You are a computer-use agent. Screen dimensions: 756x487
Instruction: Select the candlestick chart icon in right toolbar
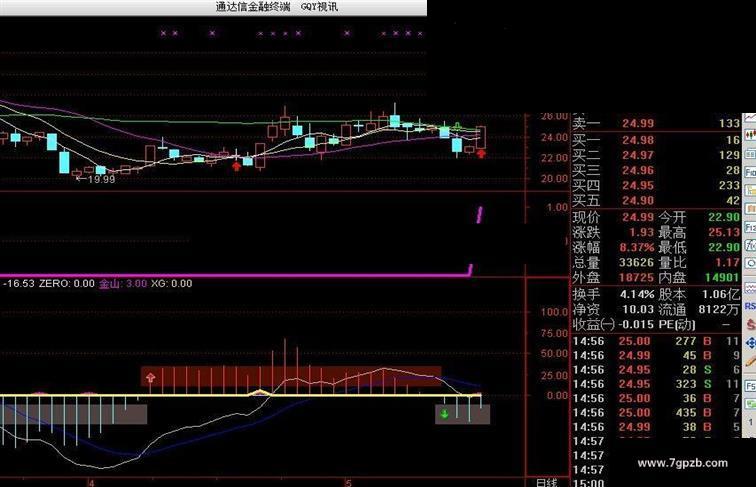pos(750,135)
